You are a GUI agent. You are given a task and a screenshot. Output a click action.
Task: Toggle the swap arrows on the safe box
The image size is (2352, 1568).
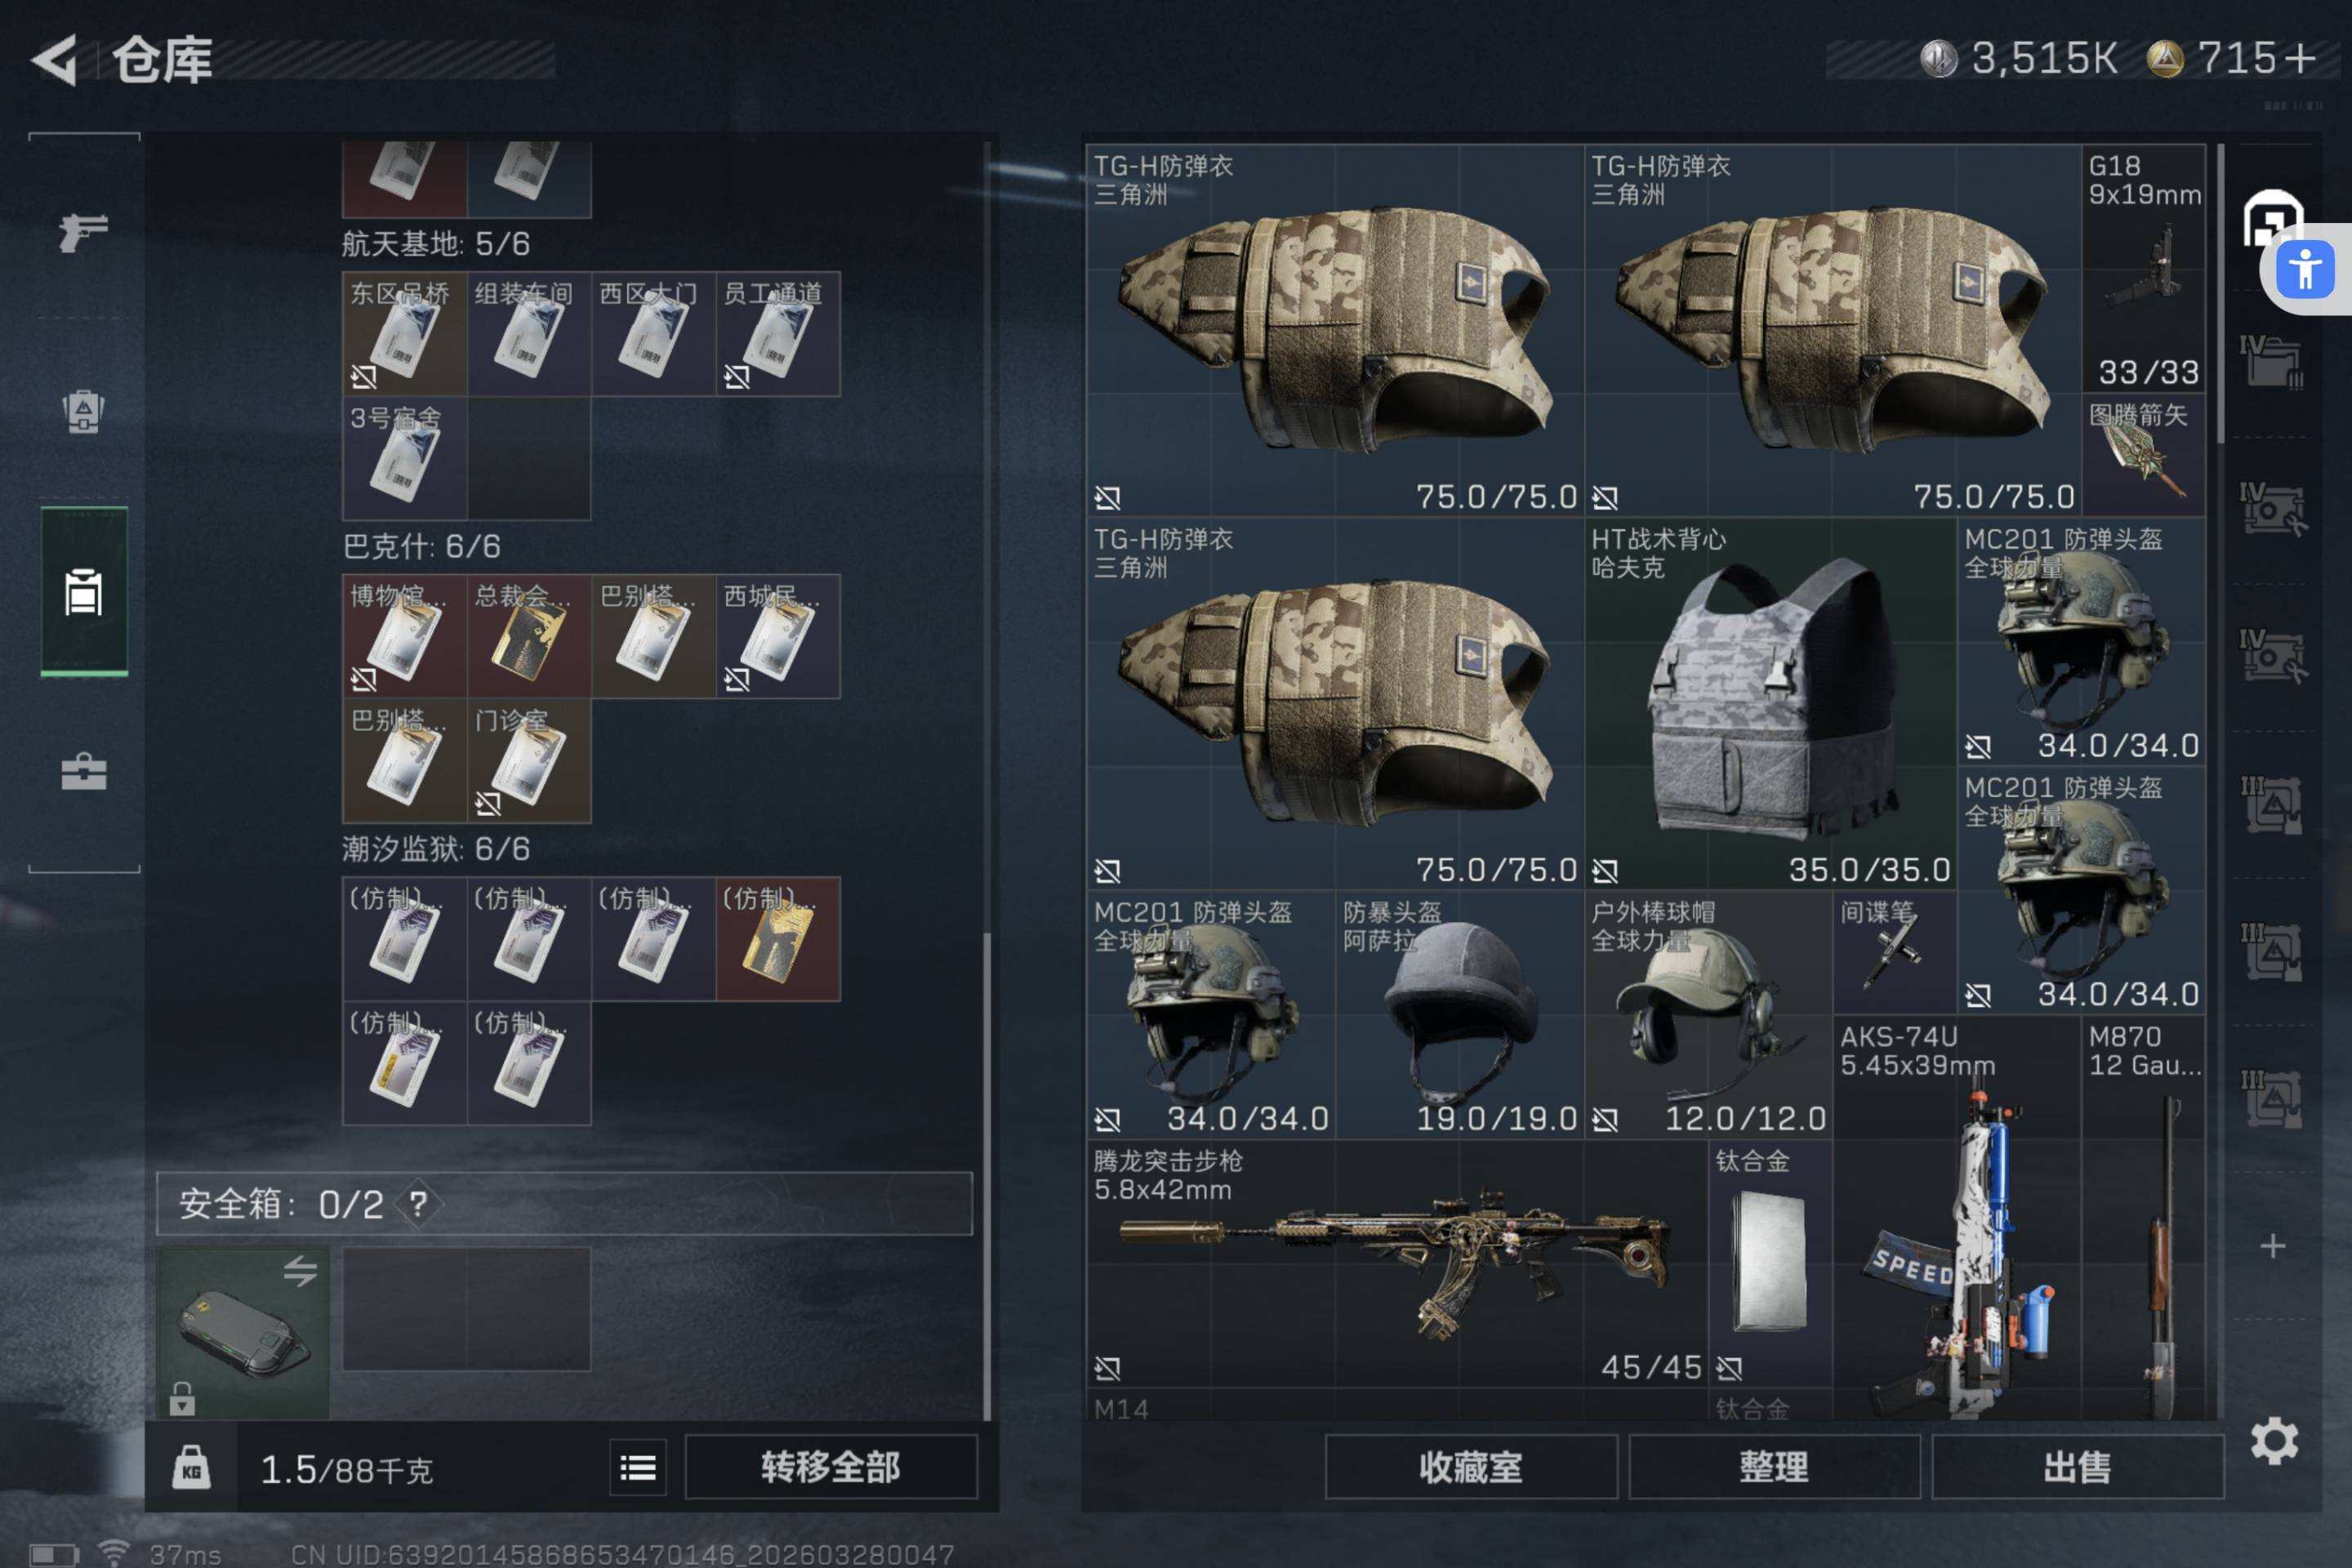click(x=300, y=1271)
